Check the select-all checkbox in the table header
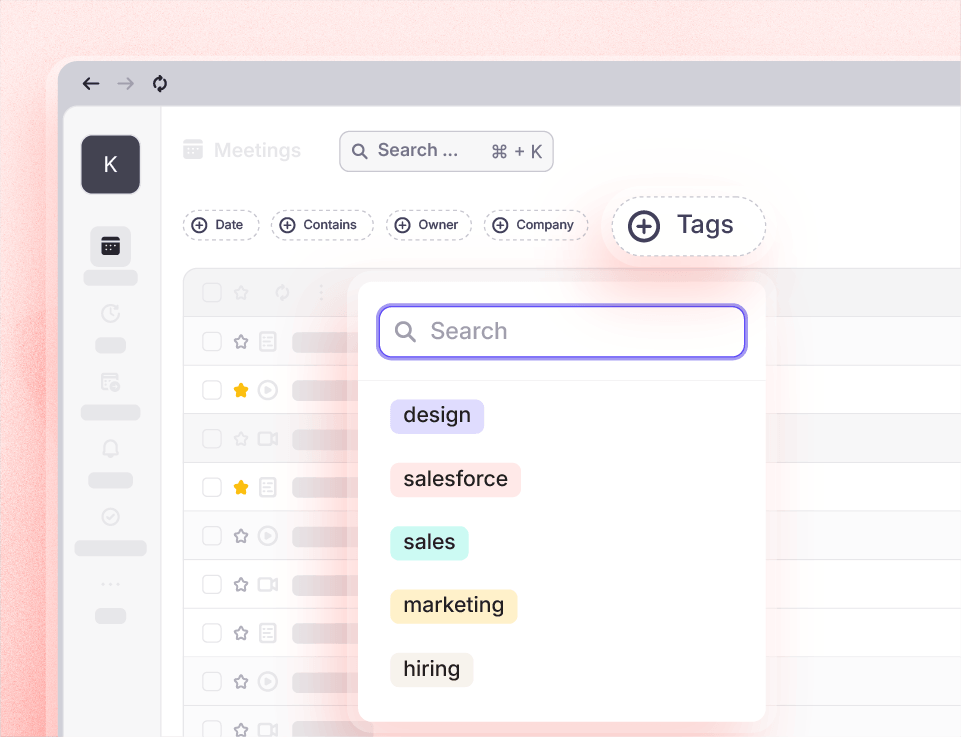 click(211, 292)
